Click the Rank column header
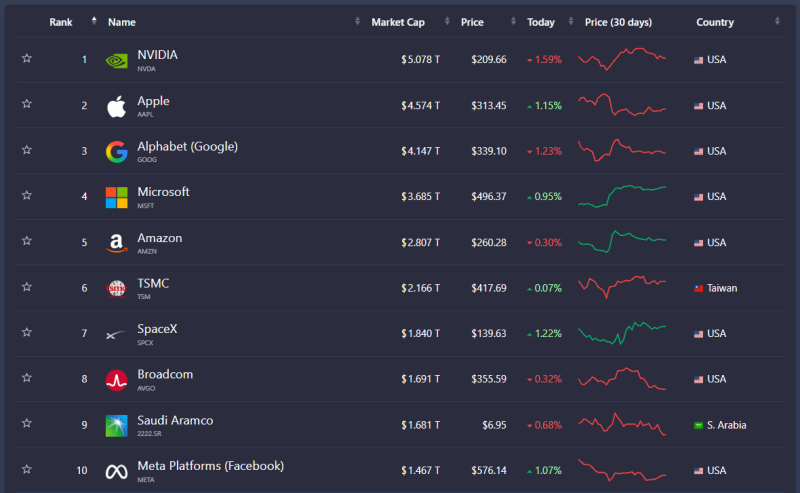 pos(61,22)
